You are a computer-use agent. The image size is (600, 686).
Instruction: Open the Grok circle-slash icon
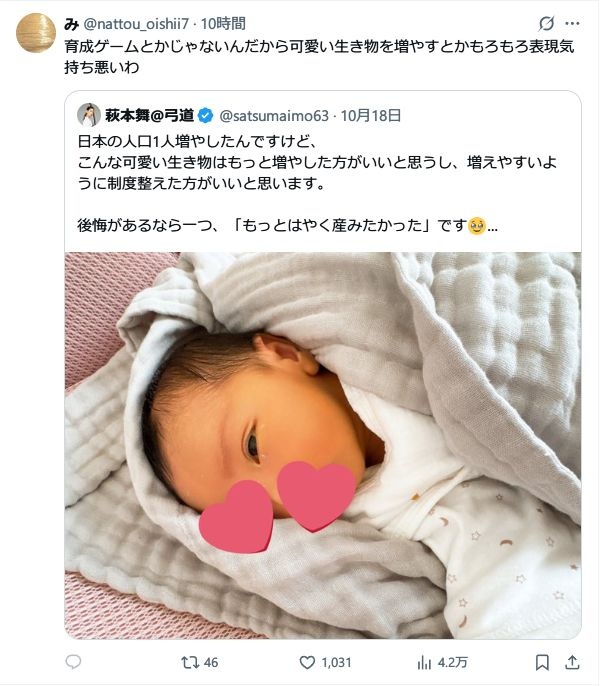[546, 23]
